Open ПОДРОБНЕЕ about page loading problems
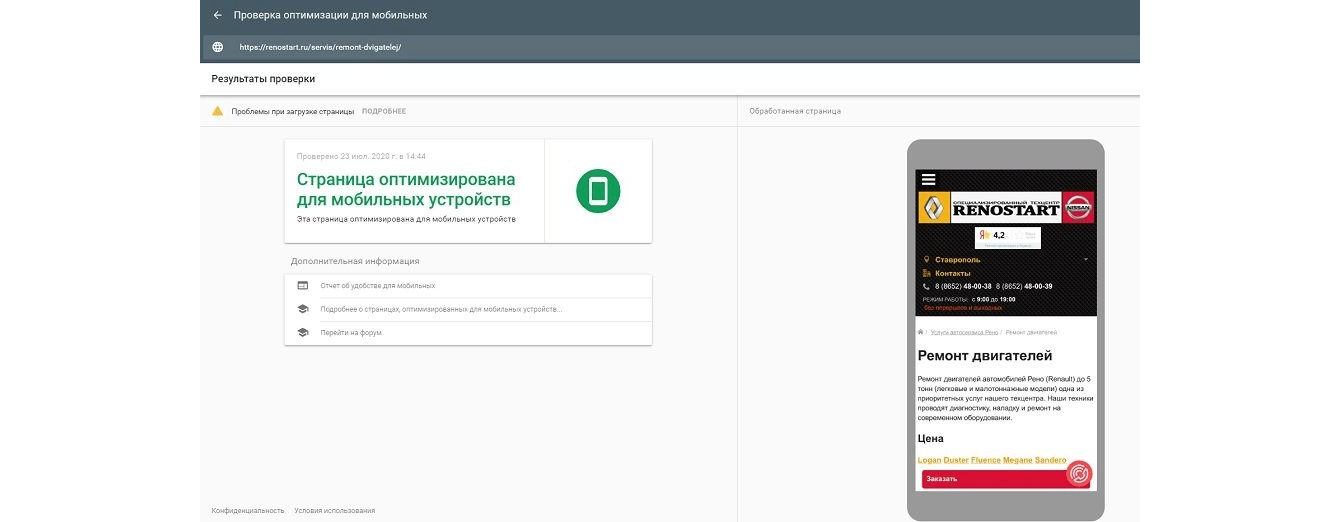This screenshot has height=522, width=1340. click(x=384, y=111)
